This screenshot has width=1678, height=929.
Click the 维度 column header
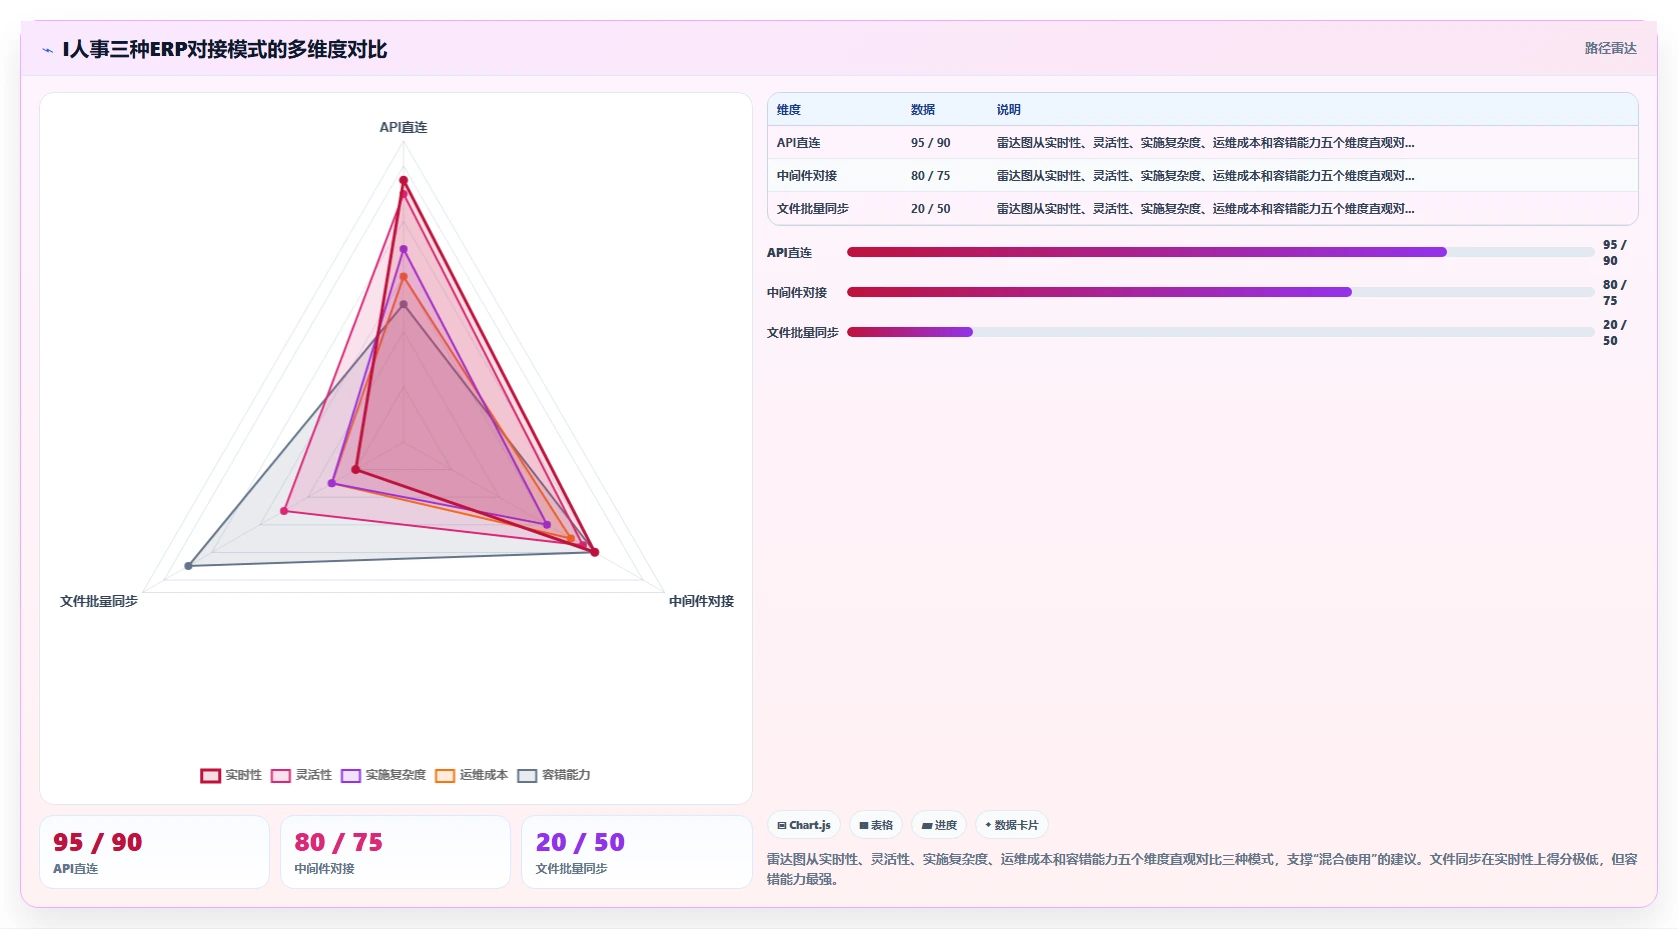789,110
